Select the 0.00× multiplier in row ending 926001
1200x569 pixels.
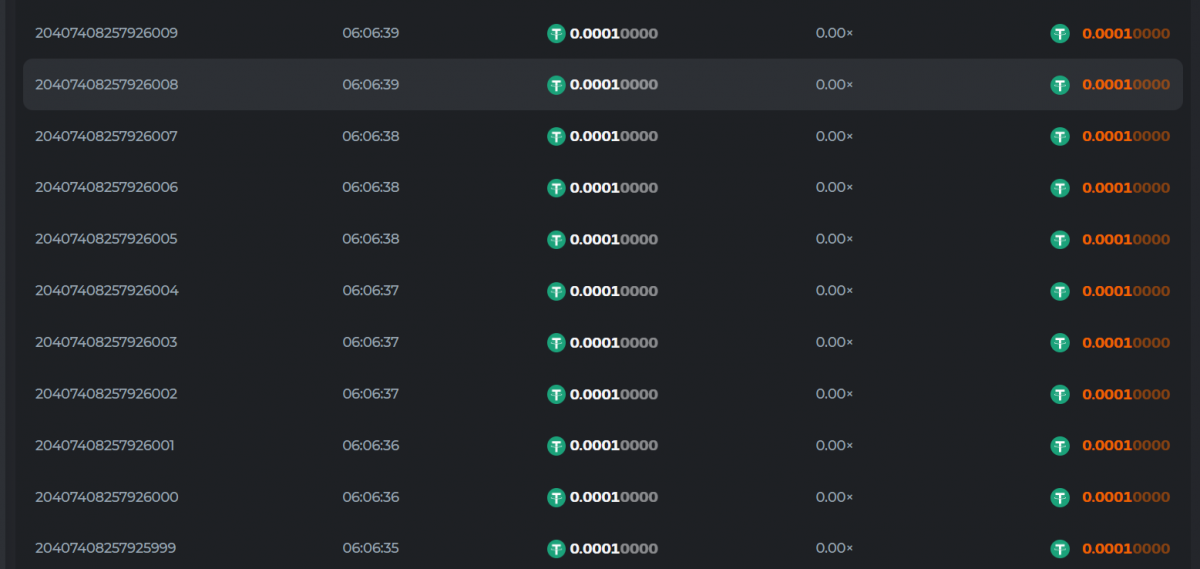(x=834, y=445)
